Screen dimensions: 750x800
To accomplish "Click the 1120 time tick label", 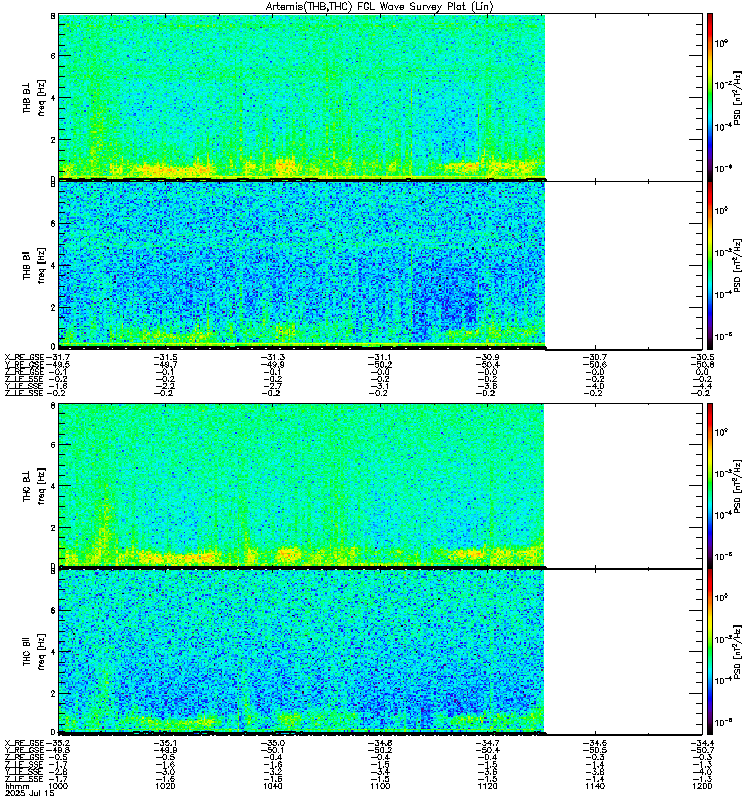I will click(x=487, y=786).
